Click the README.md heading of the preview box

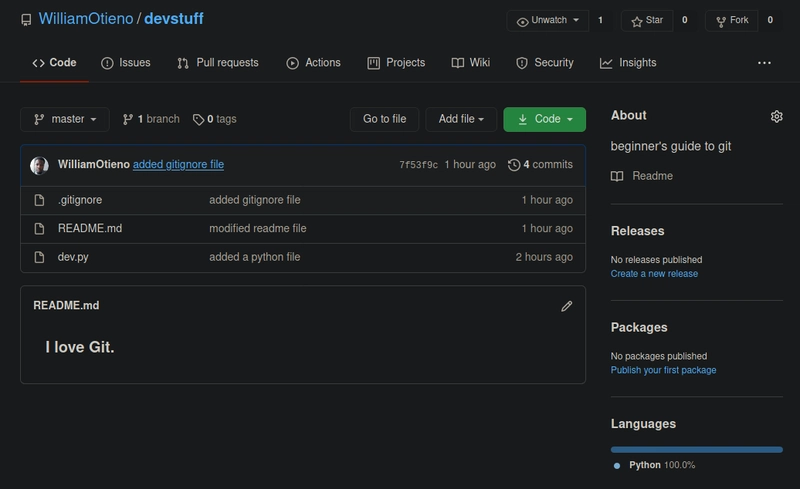pyautogui.click(x=66, y=306)
